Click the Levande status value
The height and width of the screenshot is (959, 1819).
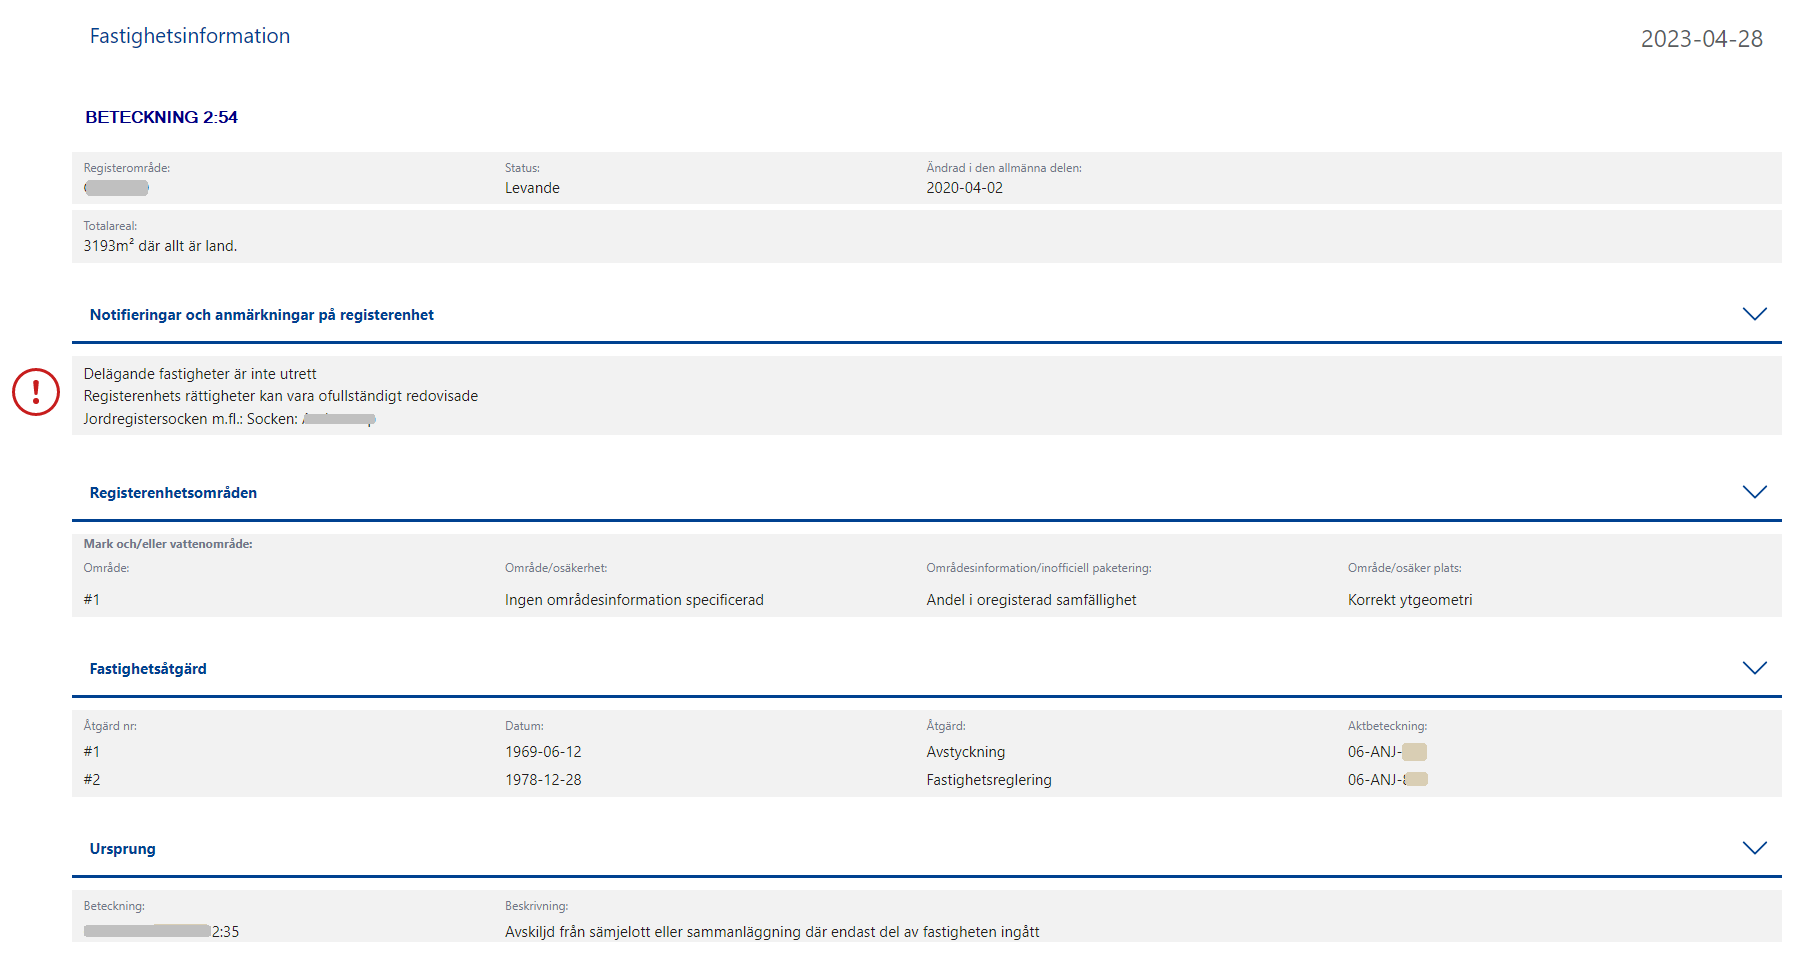(532, 188)
